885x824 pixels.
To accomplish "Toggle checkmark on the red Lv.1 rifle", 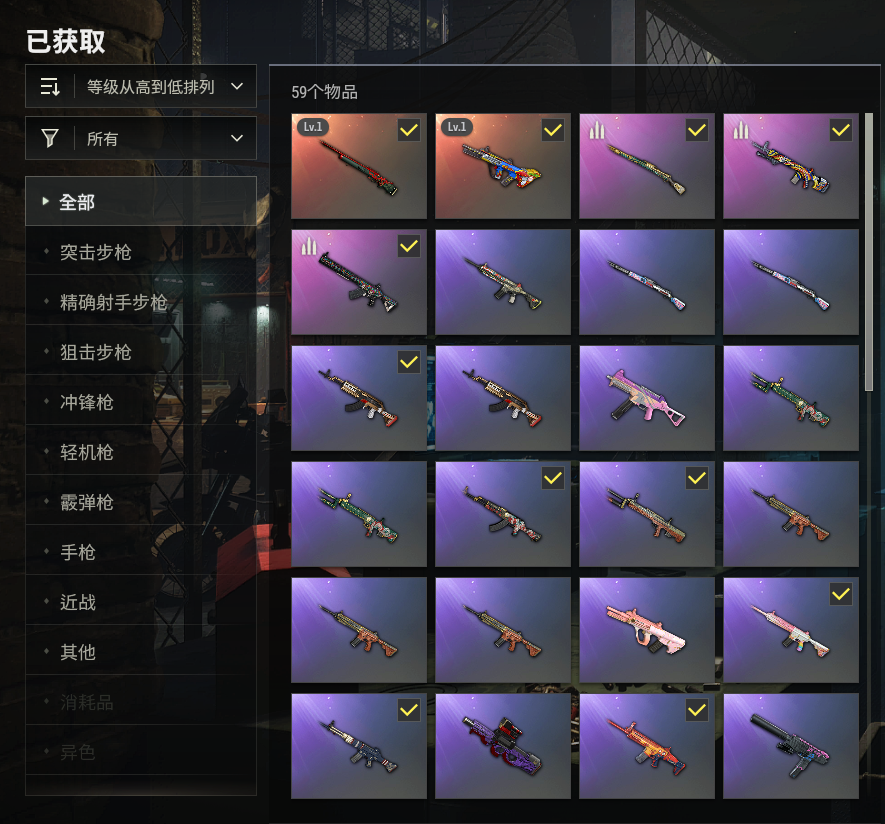I will [409, 130].
